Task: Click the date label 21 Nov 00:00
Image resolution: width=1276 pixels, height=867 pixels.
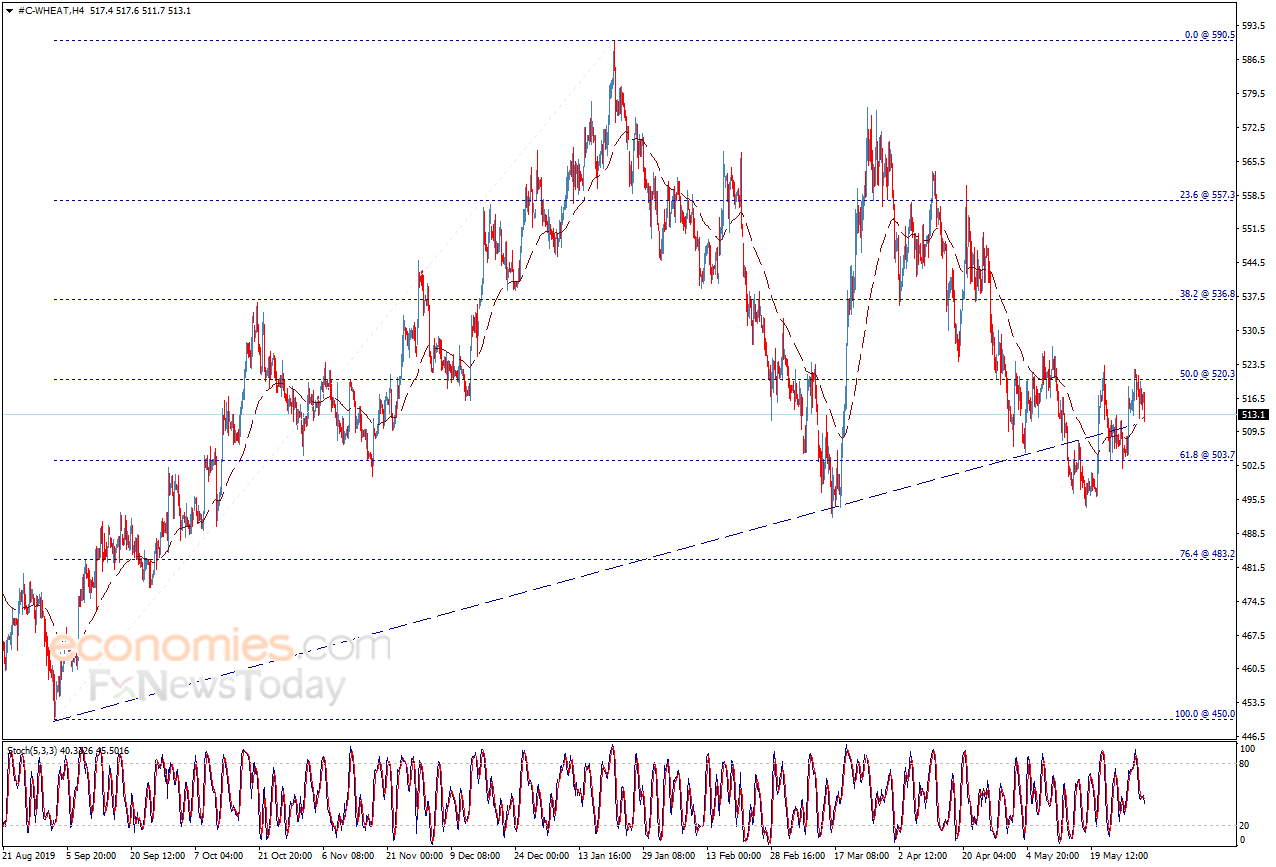Action: tap(413, 856)
